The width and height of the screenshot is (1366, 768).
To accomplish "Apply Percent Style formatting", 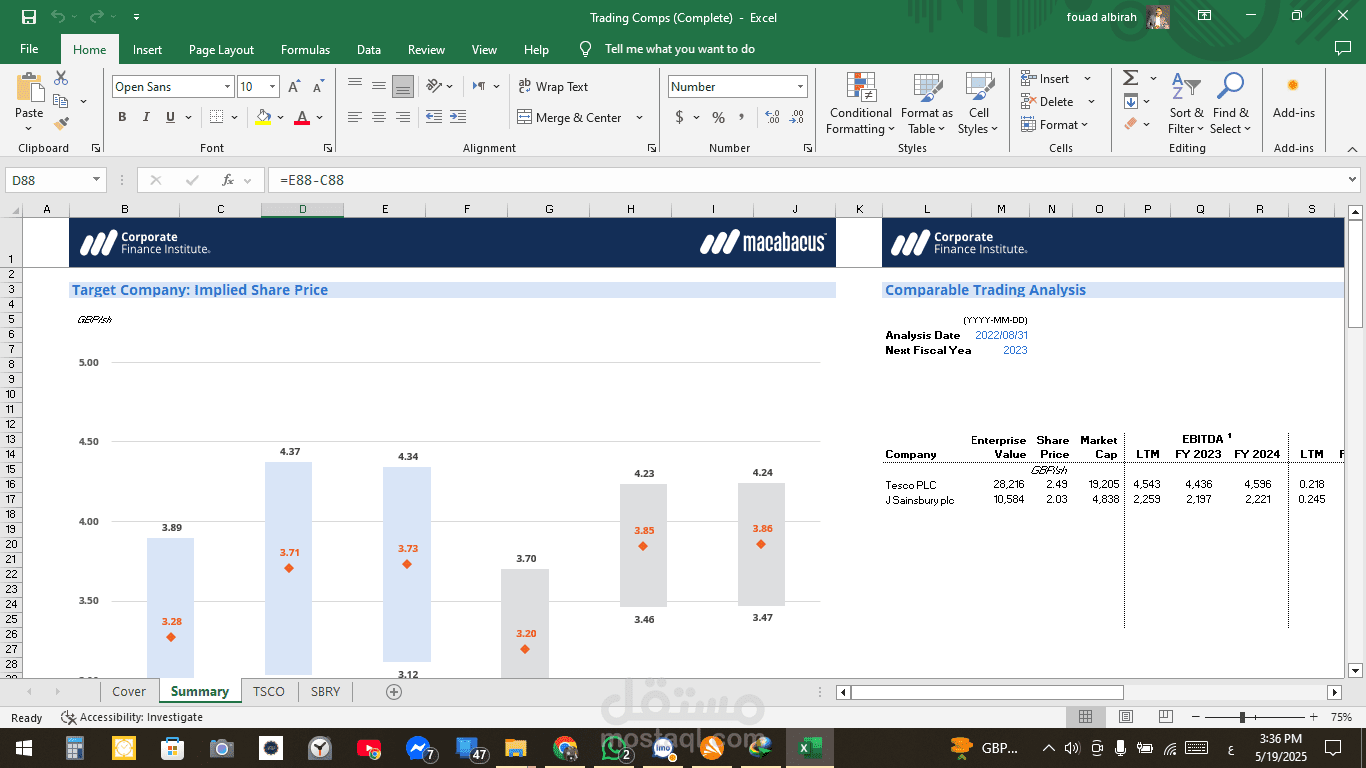I will (718, 118).
